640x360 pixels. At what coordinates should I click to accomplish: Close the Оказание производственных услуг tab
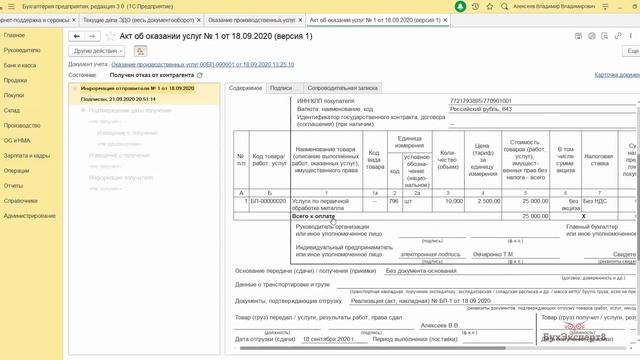(x=300, y=20)
